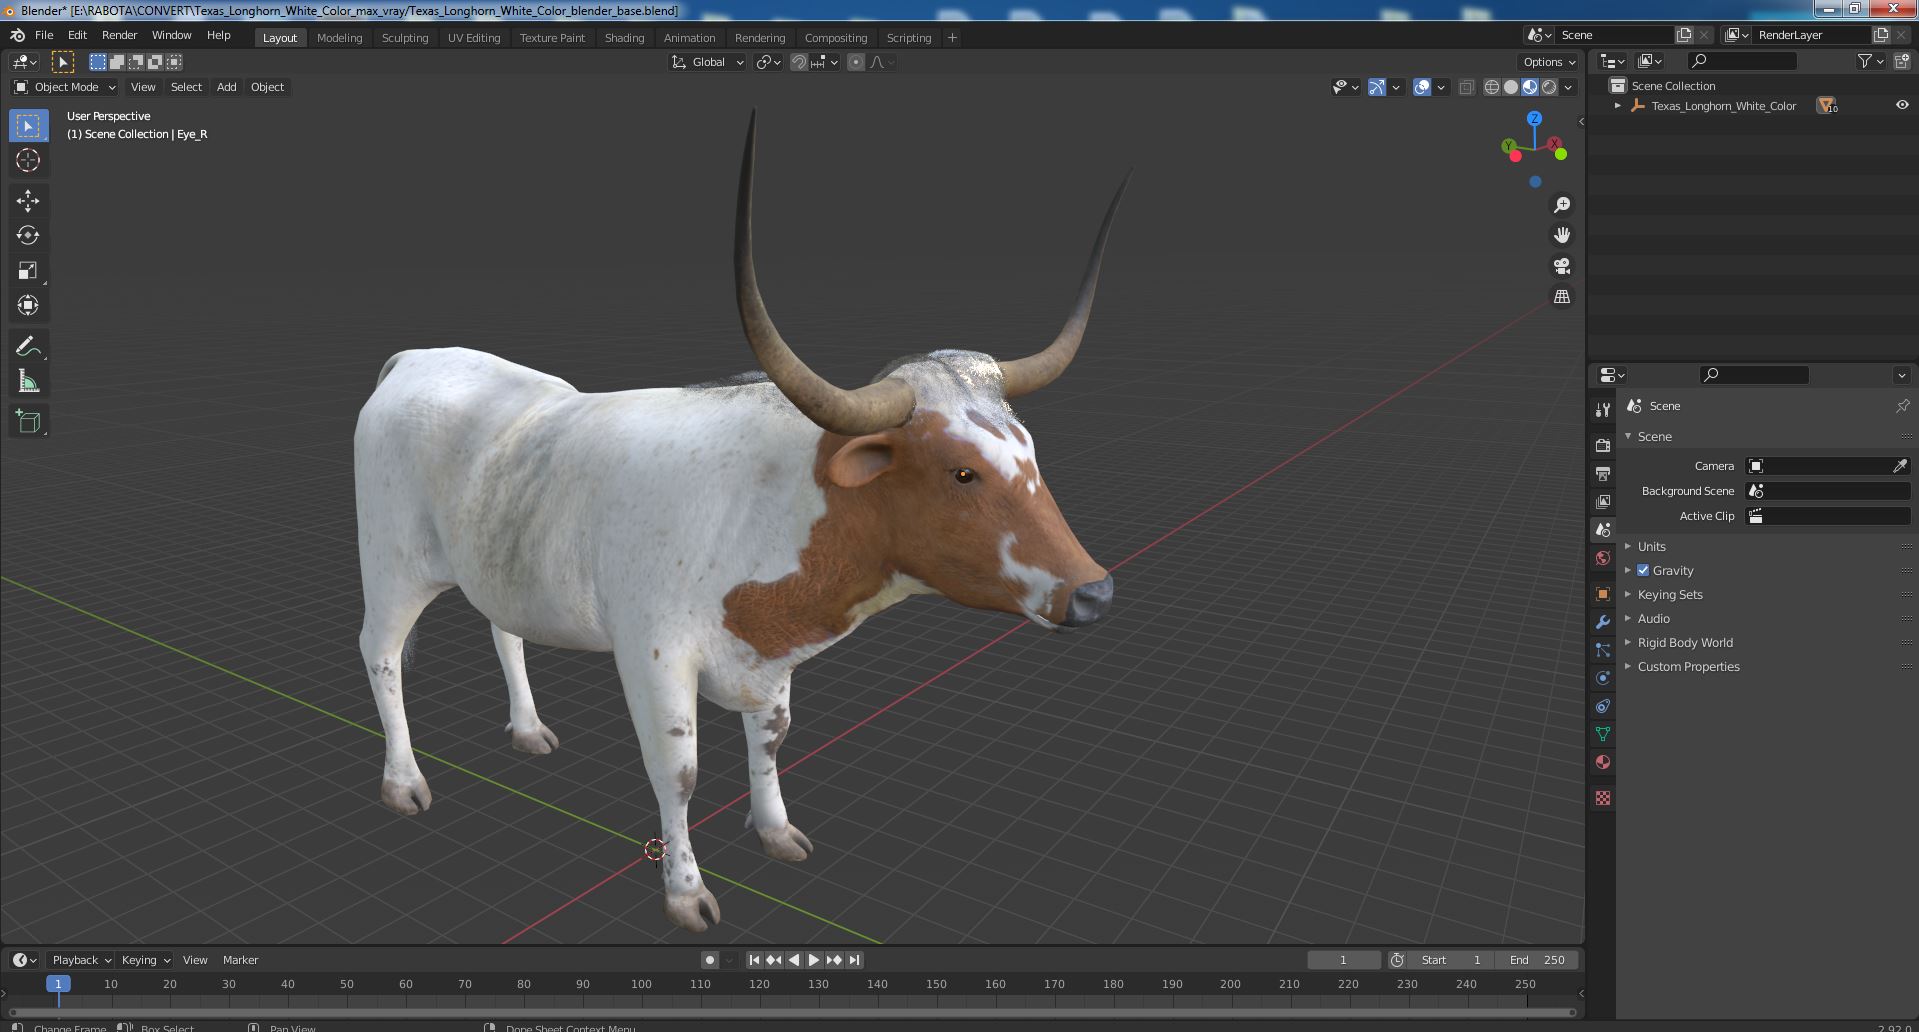The width and height of the screenshot is (1919, 1032).
Task: Open the File menu
Action: pyautogui.click(x=44, y=35)
